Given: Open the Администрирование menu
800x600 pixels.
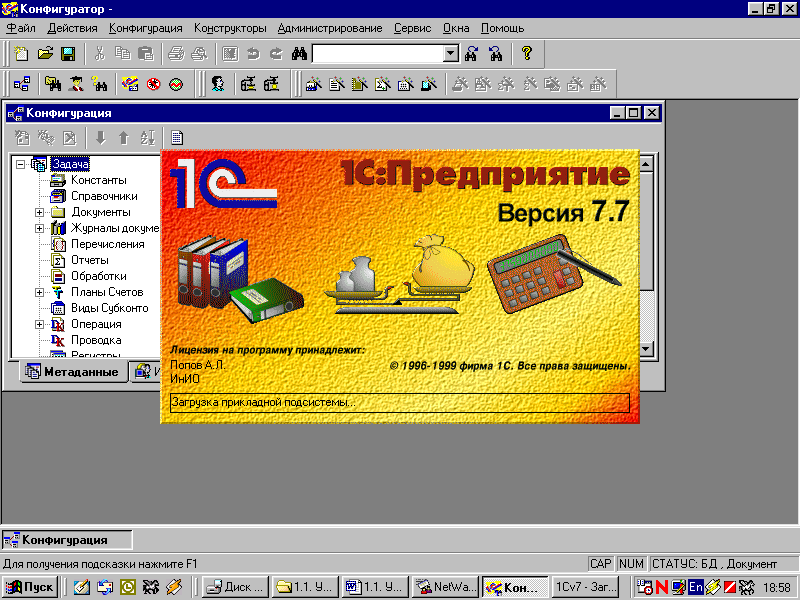Looking at the screenshot, I should tap(330, 29).
